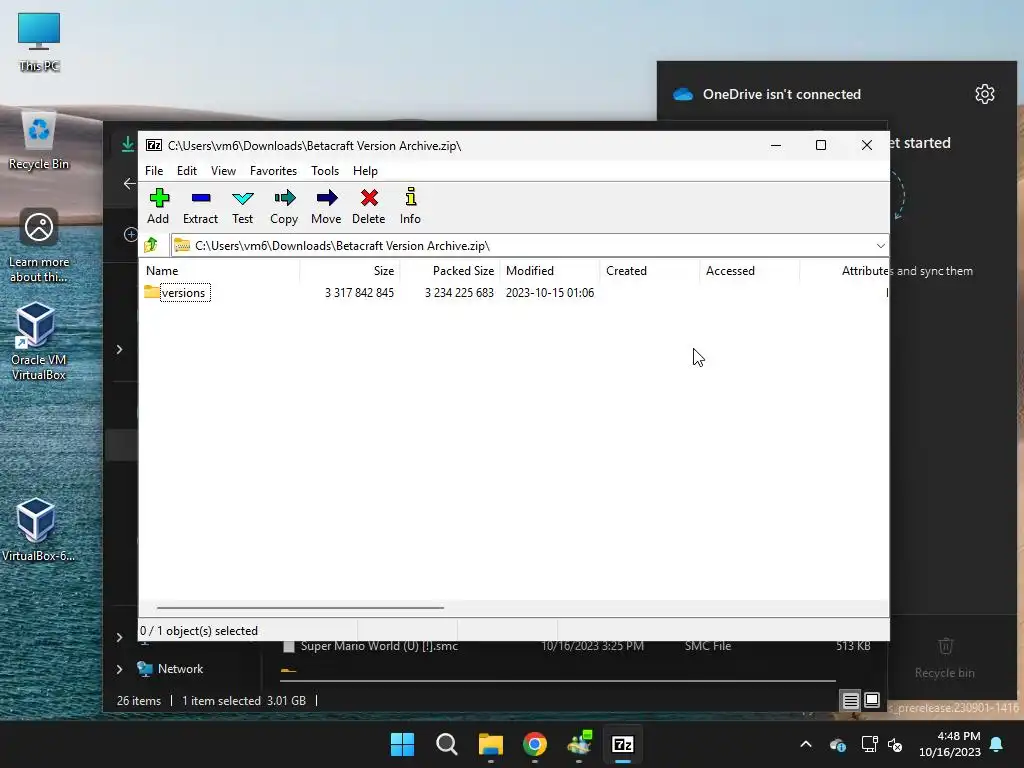Screen dimensions: 1024x768
Task: Open the Windows Start menu
Action: click(402, 744)
